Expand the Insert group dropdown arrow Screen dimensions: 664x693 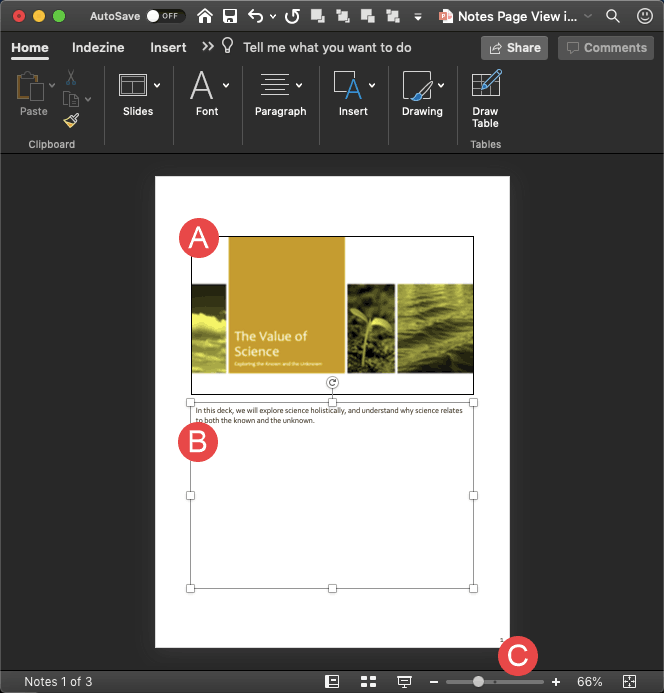click(372, 85)
